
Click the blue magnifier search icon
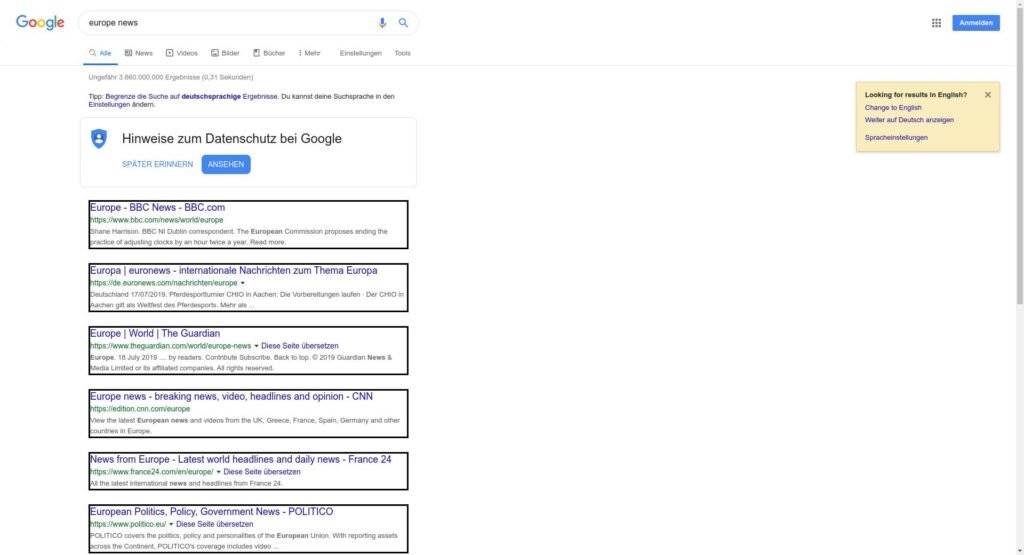pos(404,23)
